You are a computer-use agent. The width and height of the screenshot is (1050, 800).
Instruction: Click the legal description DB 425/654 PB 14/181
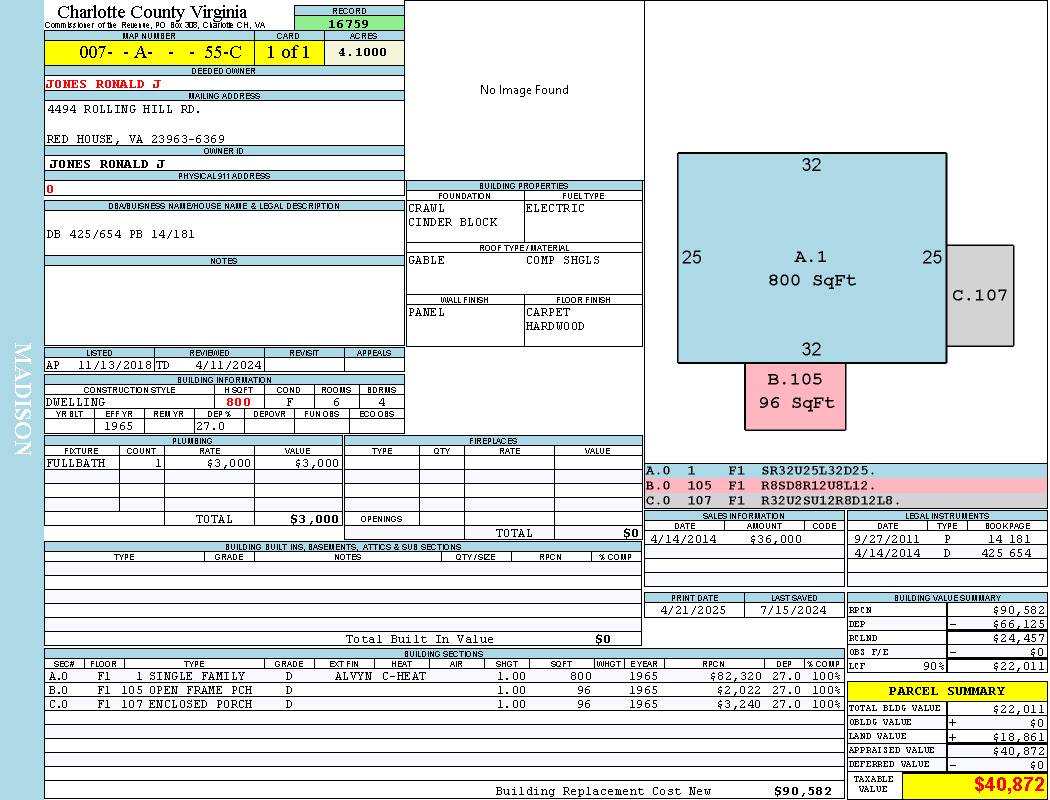pyautogui.click(x=120, y=234)
